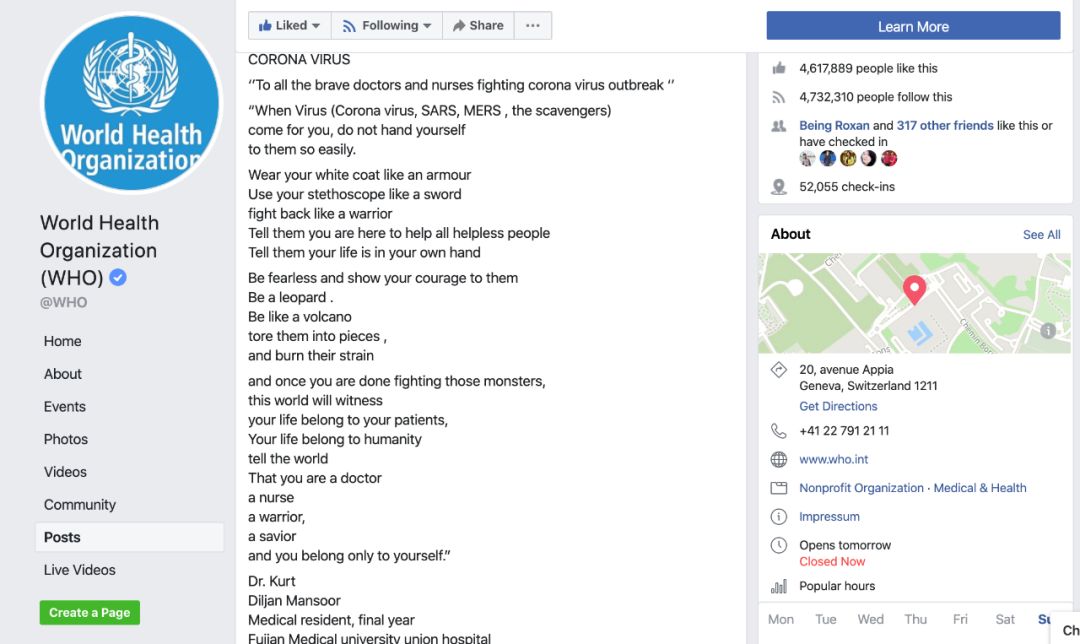Screen dimensions: 1080x644
Task: Open the Share dropdown button
Action: [478, 26]
